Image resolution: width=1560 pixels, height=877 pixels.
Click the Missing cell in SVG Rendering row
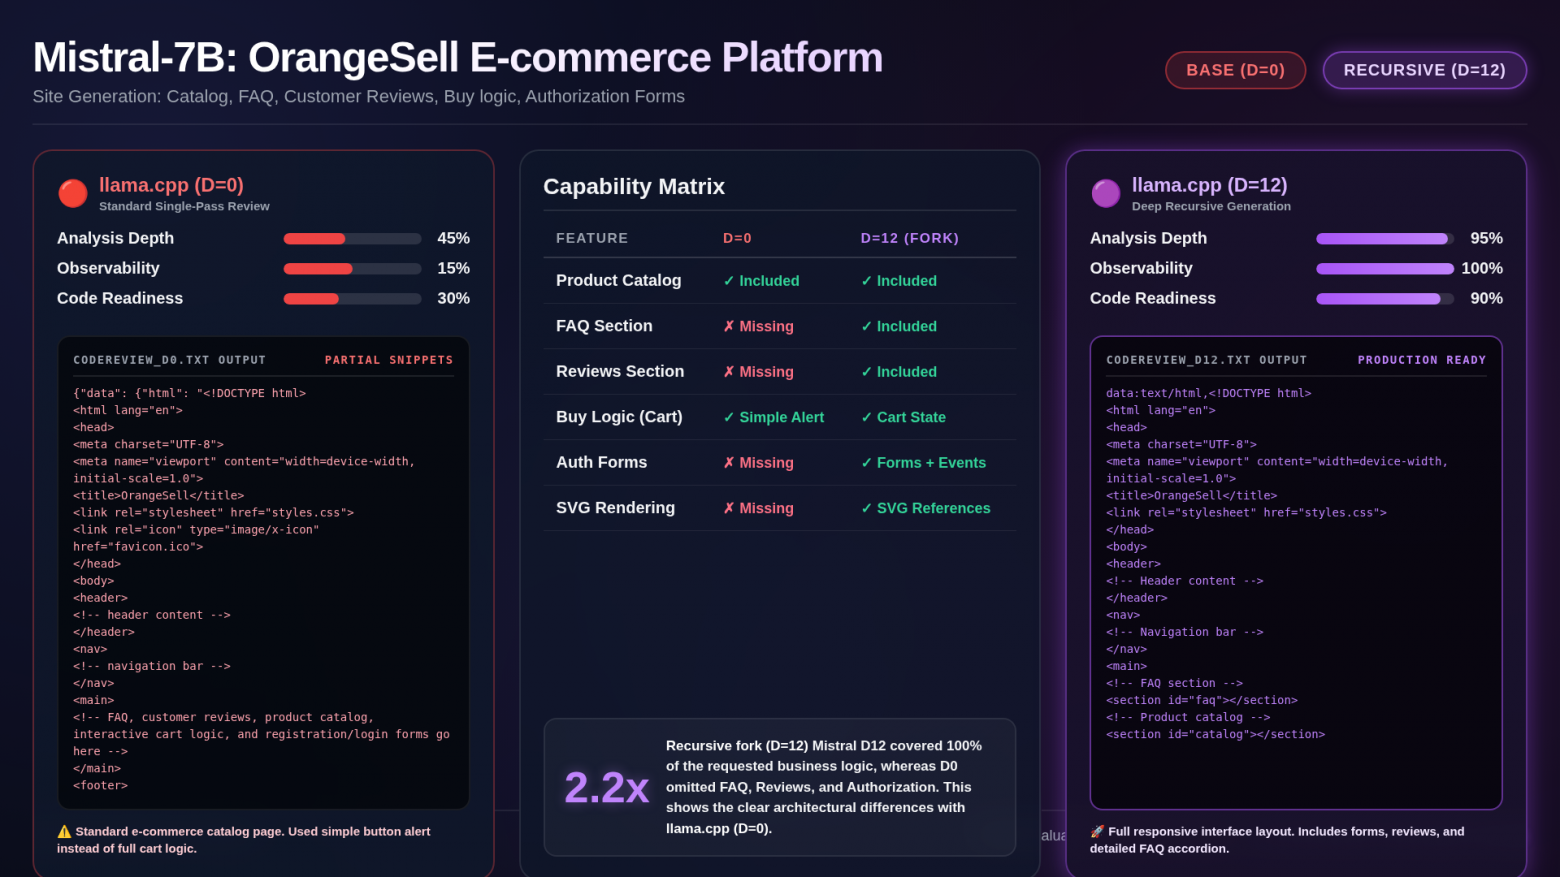click(x=758, y=508)
